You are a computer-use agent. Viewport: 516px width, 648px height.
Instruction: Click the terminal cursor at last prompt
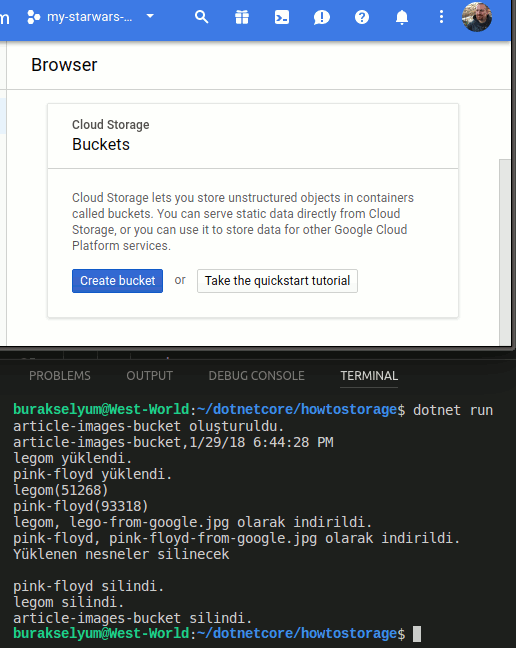click(x=417, y=634)
